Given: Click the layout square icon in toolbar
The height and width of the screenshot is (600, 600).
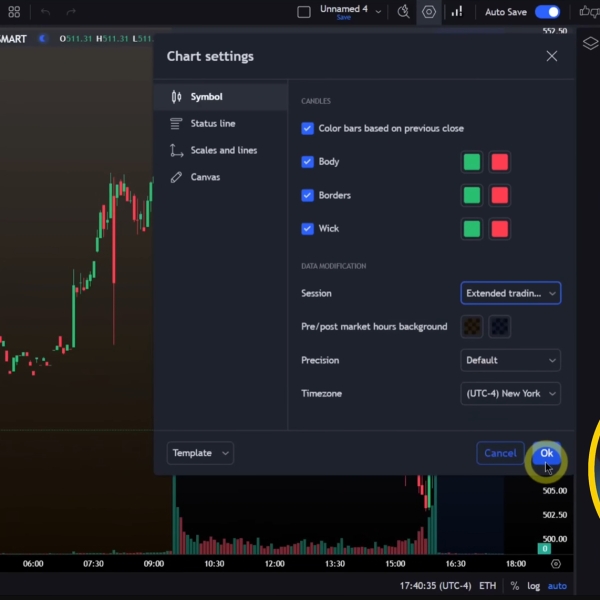Looking at the screenshot, I should click(x=304, y=12).
